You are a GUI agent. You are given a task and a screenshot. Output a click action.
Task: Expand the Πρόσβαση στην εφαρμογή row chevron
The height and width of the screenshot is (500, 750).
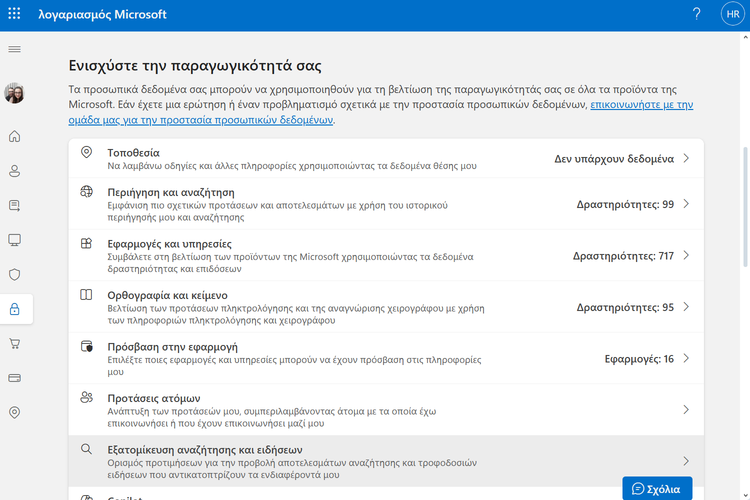click(686, 358)
